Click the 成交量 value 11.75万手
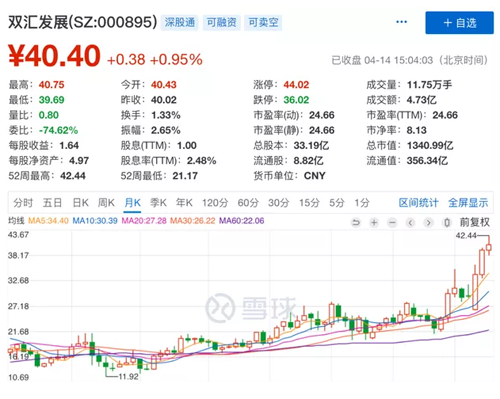500x399 pixels. pyautogui.click(x=429, y=85)
